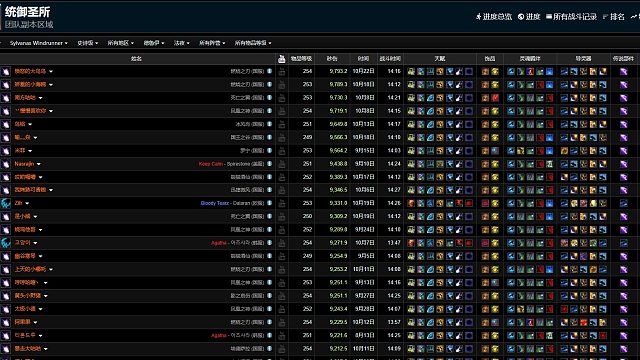Screen dimensions: 640x360
Task: Sort by the 时间 column header
Action: tap(363, 59)
